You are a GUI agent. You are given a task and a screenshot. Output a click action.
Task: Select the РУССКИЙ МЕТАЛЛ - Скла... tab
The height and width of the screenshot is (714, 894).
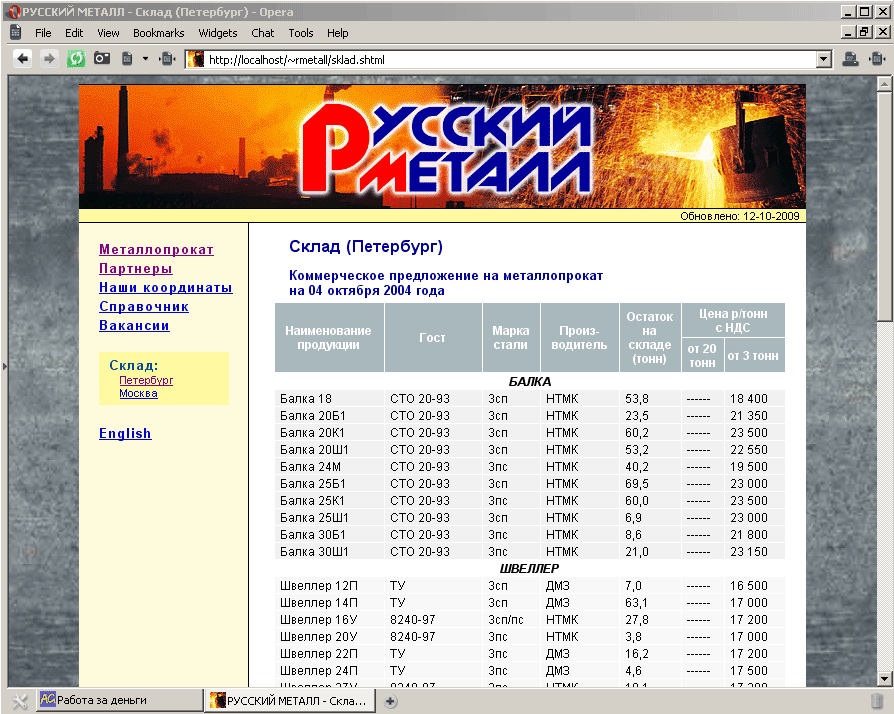click(x=290, y=700)
